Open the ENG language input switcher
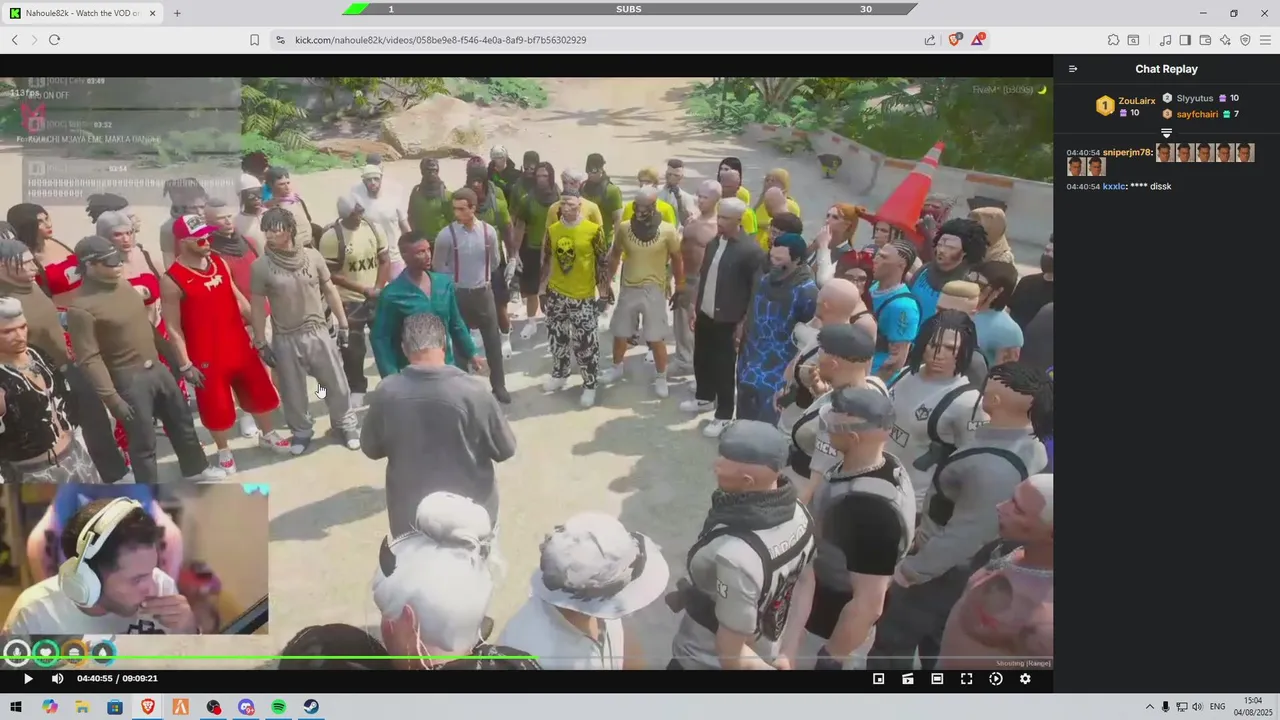 [x=1217, y=707]
